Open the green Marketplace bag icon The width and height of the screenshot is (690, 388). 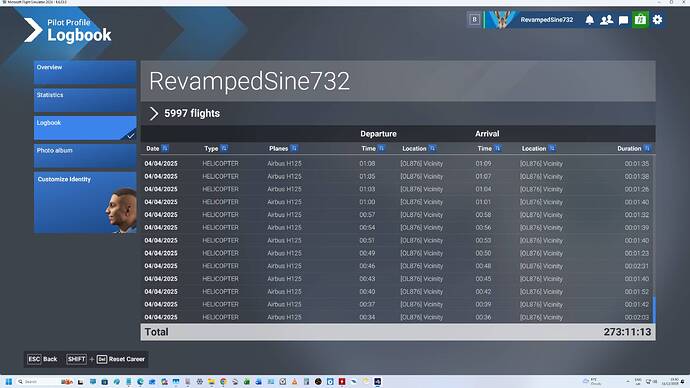pos(640,20)
